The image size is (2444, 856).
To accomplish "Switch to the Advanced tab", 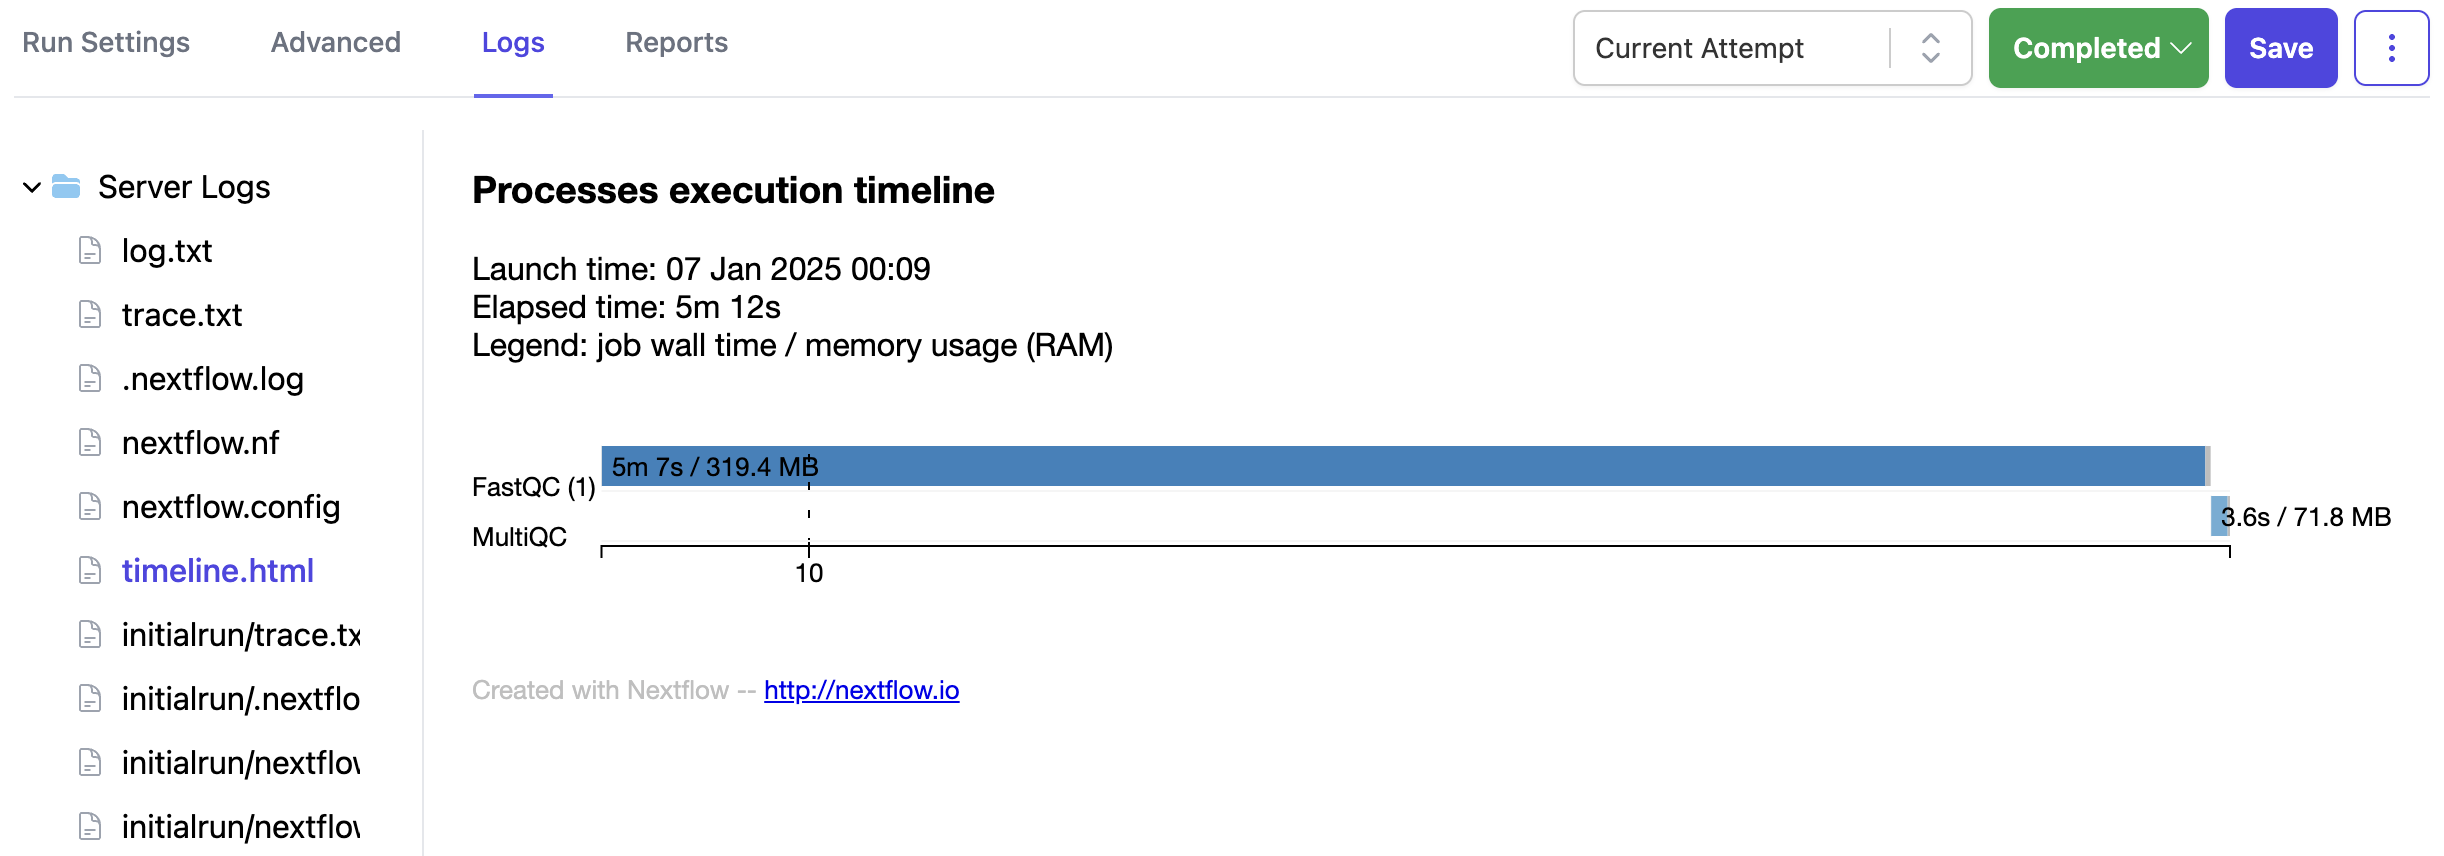I will (x=335, y=42).
